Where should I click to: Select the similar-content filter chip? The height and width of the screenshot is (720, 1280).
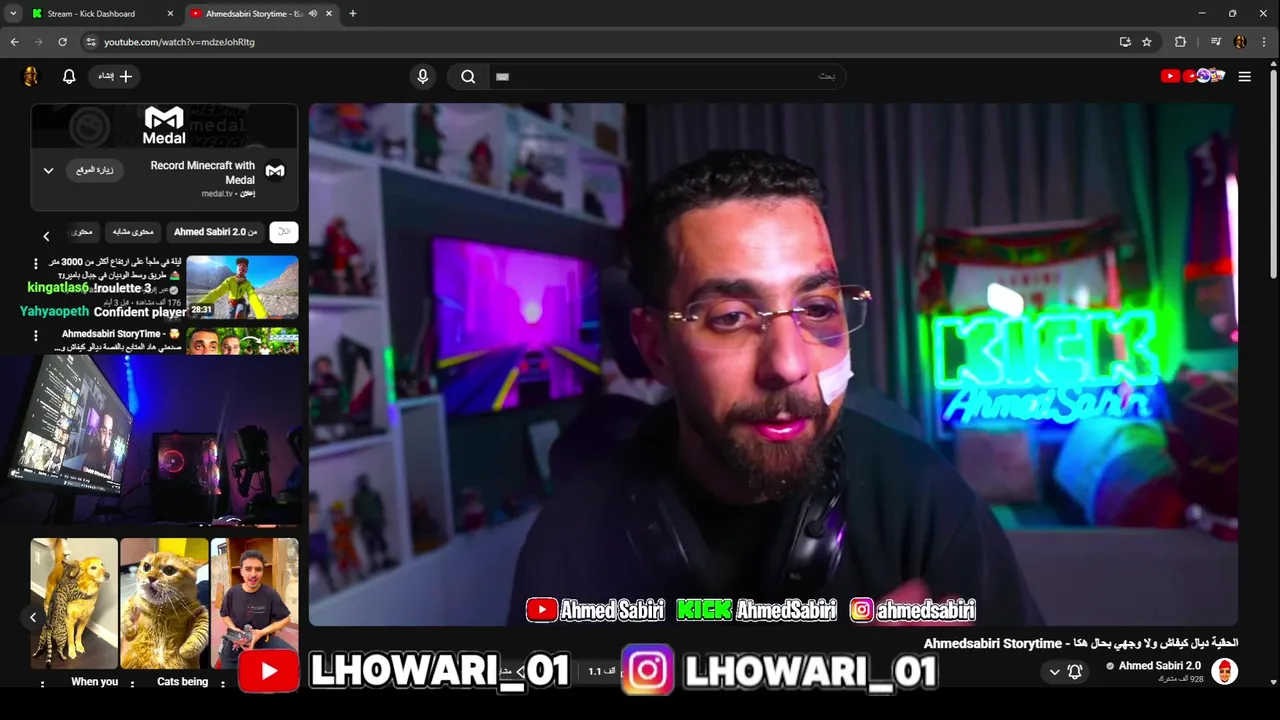point(132,232)
